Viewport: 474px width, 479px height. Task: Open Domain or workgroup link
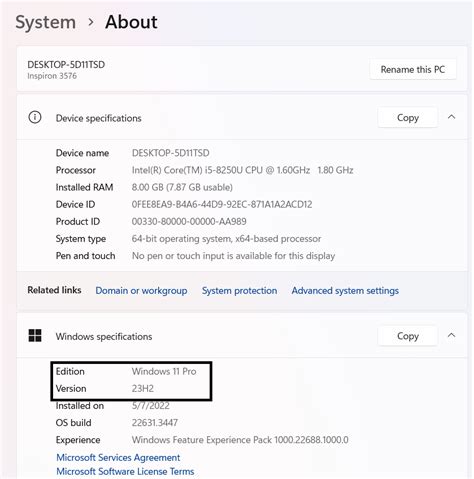141,291
